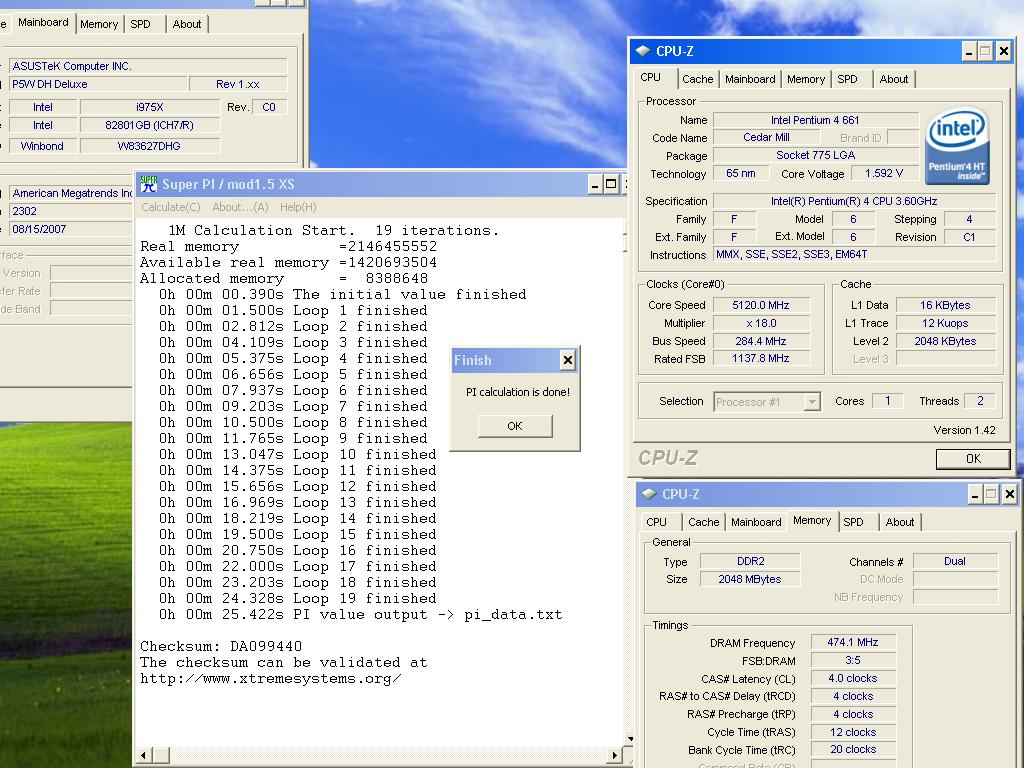Switch to Cache tab in upper CPU-Z window
Image resolution: width=1024 pixels, height=768 pixels.
point(697,79)
